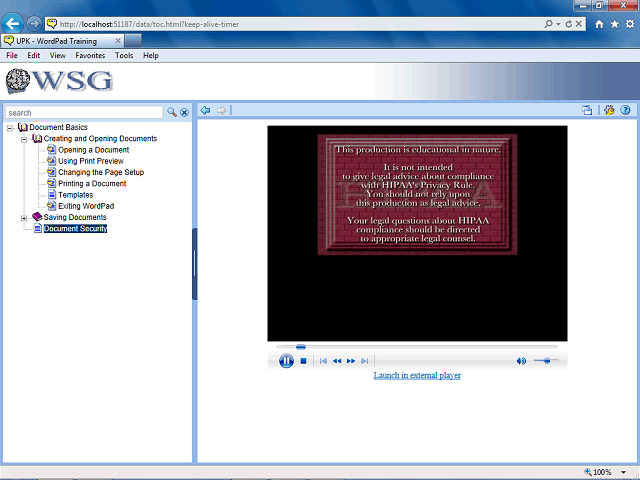The image size is (640, 480).
Task: Open the View menu
Action: [58, 56]
